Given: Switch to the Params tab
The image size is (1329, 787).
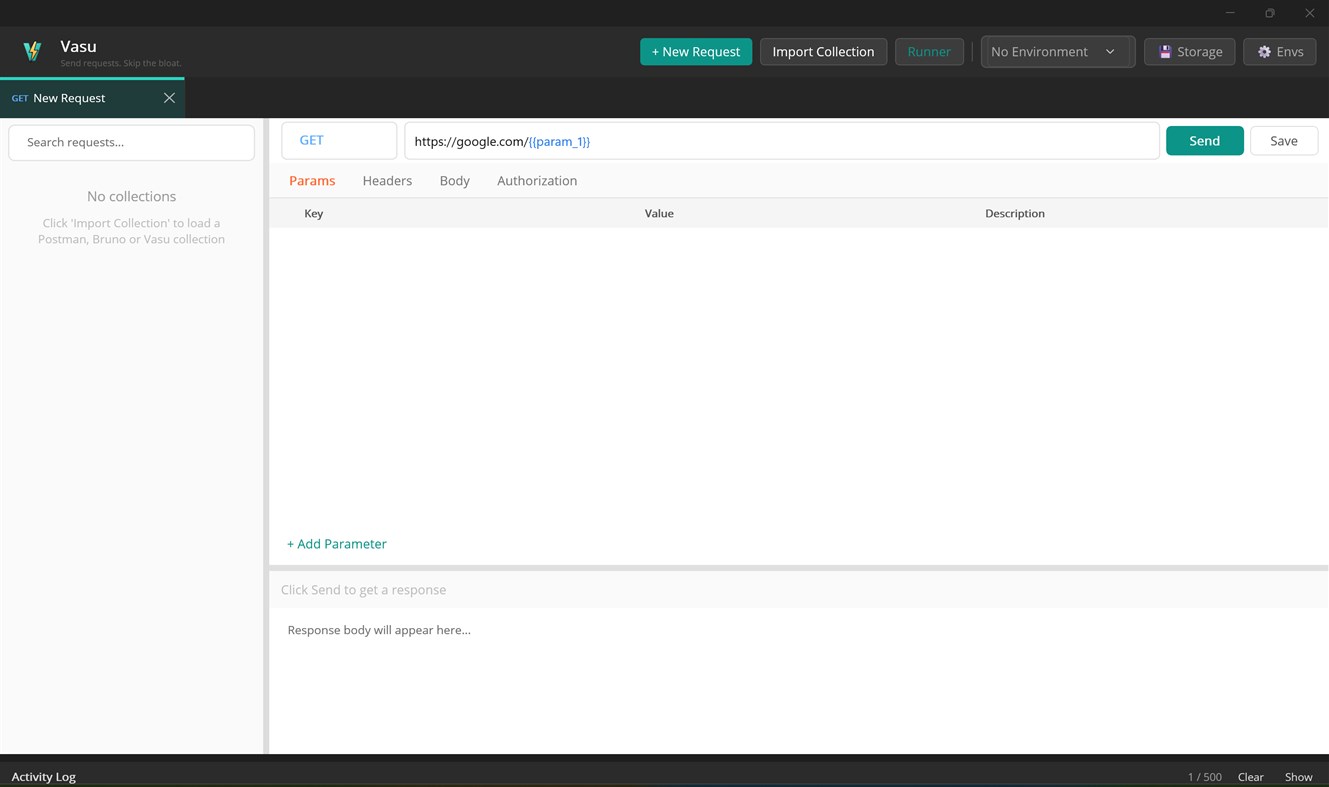Looking at the screenshot, I should (x=312, y=181).
